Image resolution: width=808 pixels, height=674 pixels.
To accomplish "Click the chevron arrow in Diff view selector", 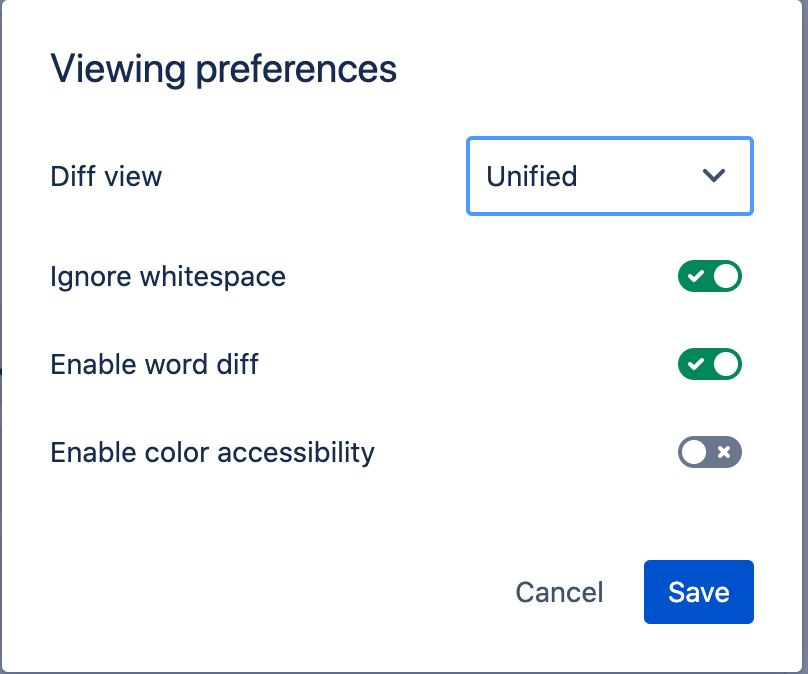I will tap(714, 176).
